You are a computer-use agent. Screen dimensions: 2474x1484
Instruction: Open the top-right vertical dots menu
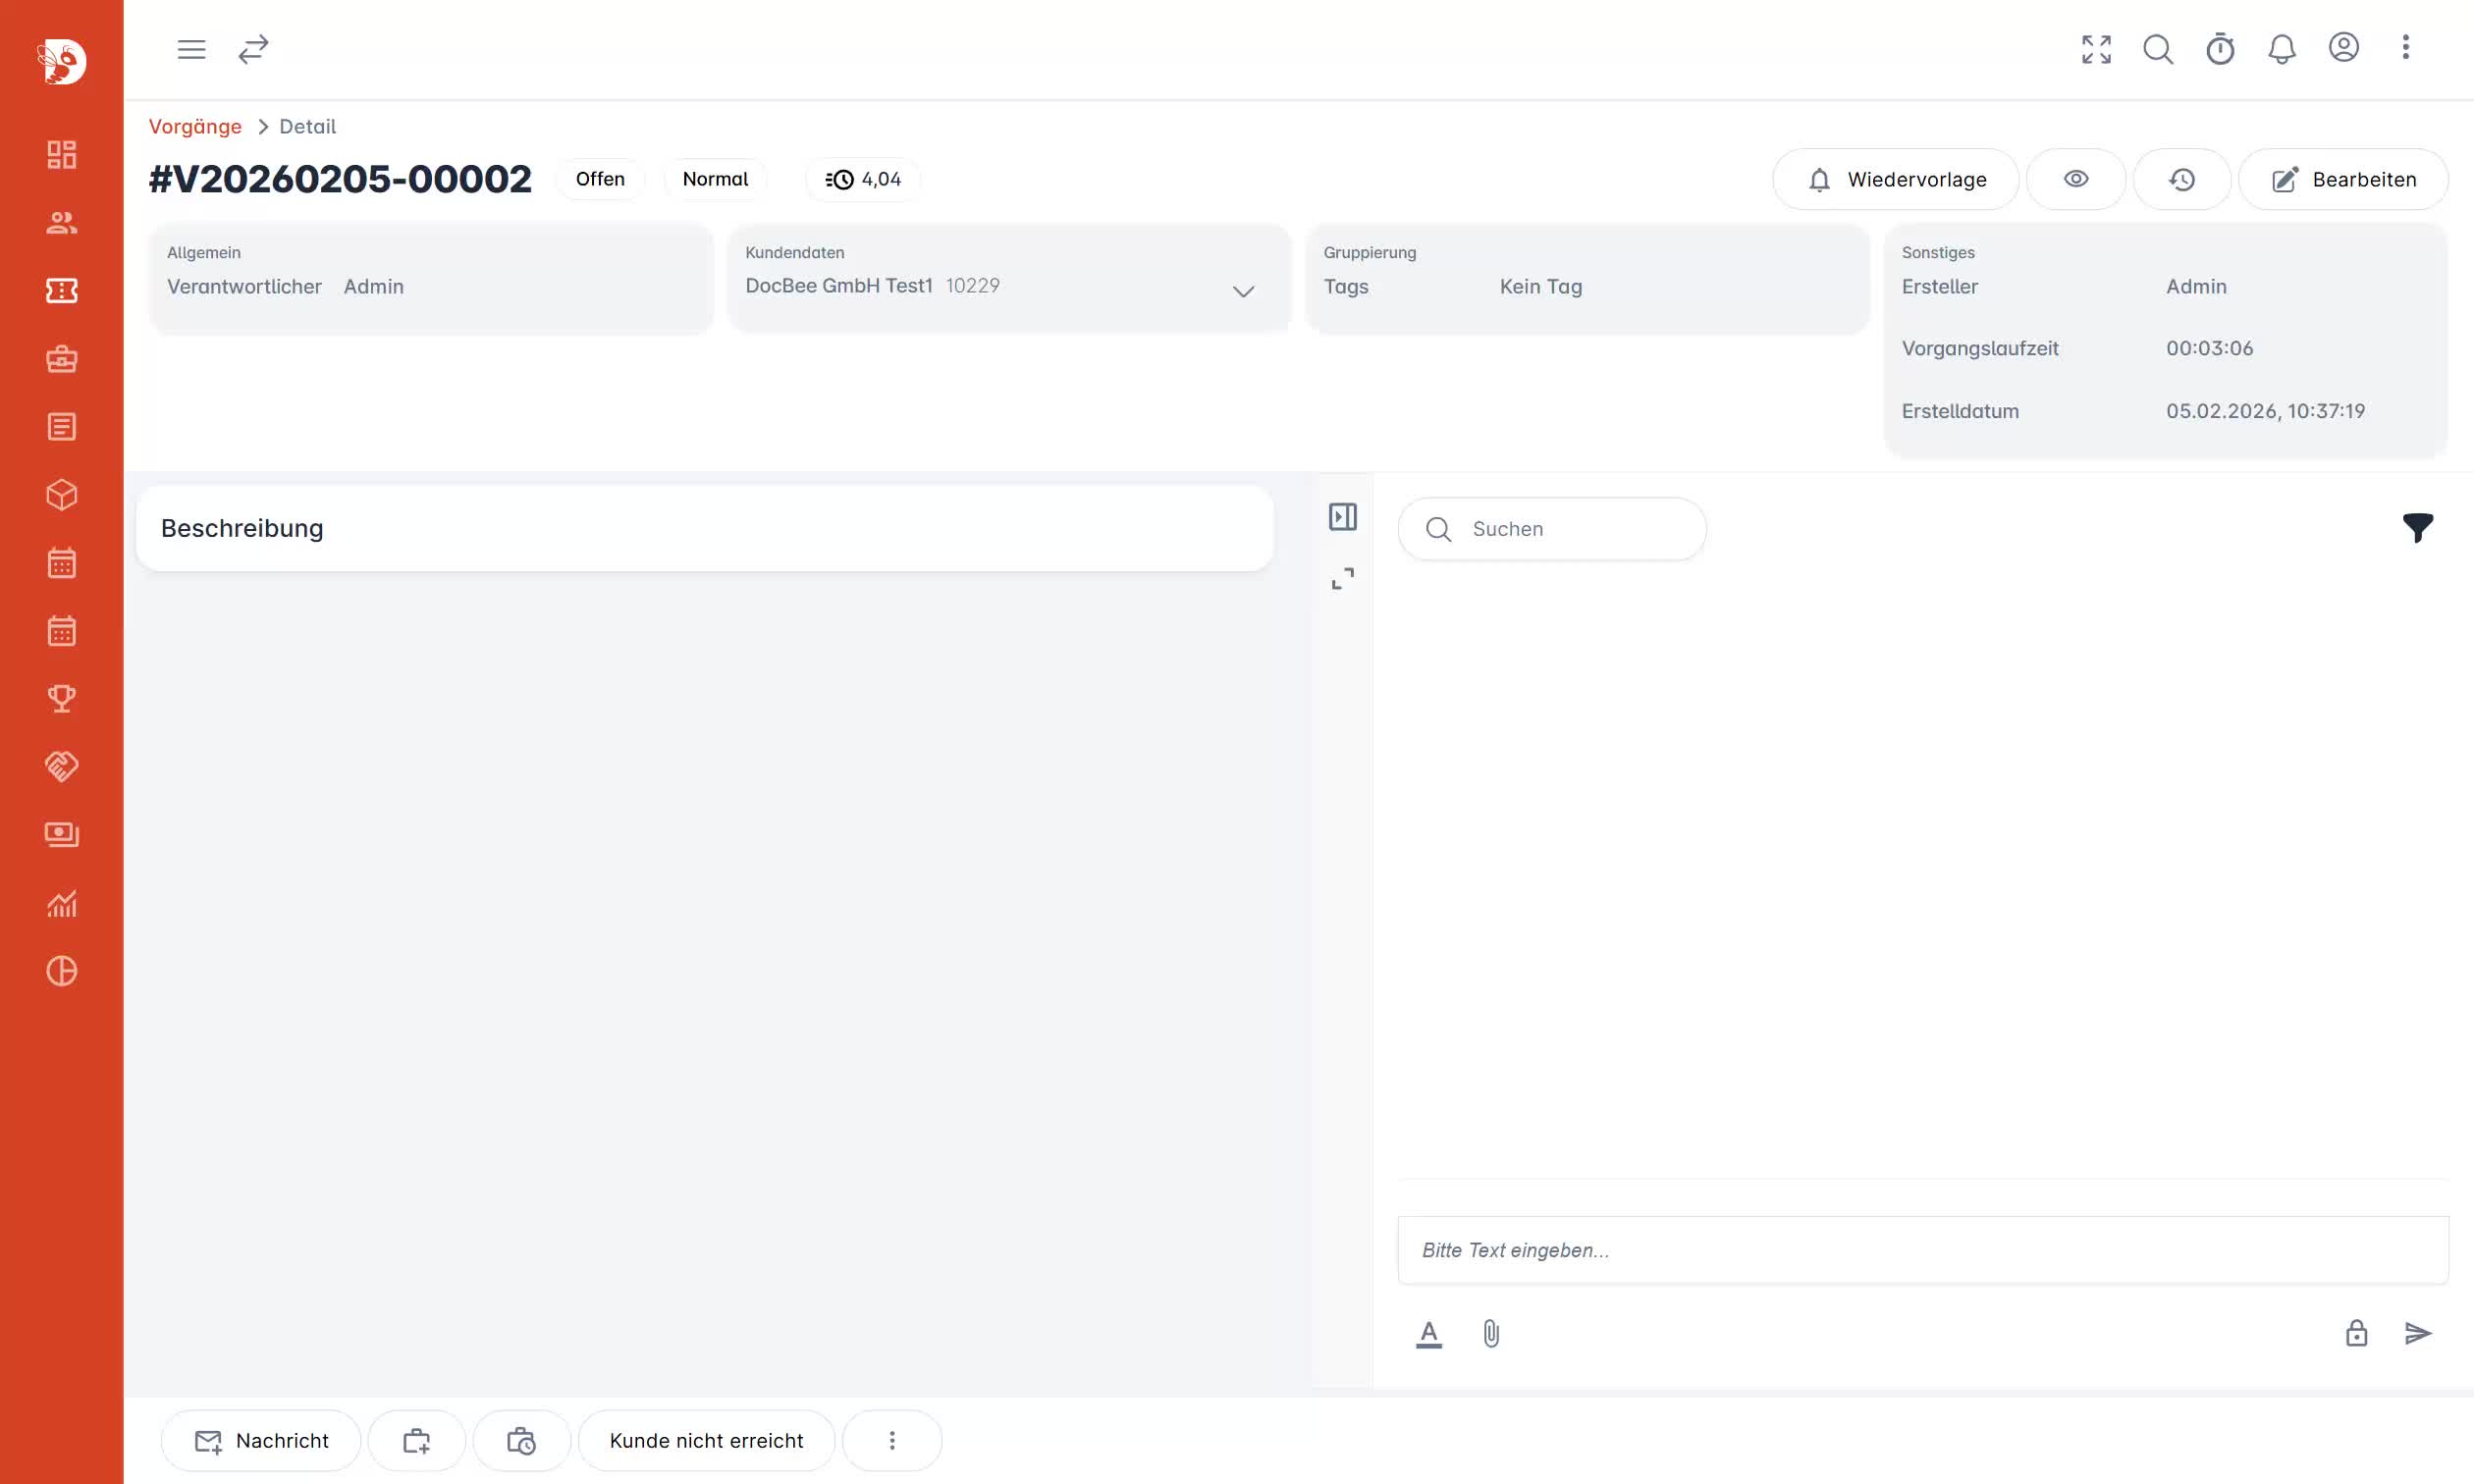2405,47
